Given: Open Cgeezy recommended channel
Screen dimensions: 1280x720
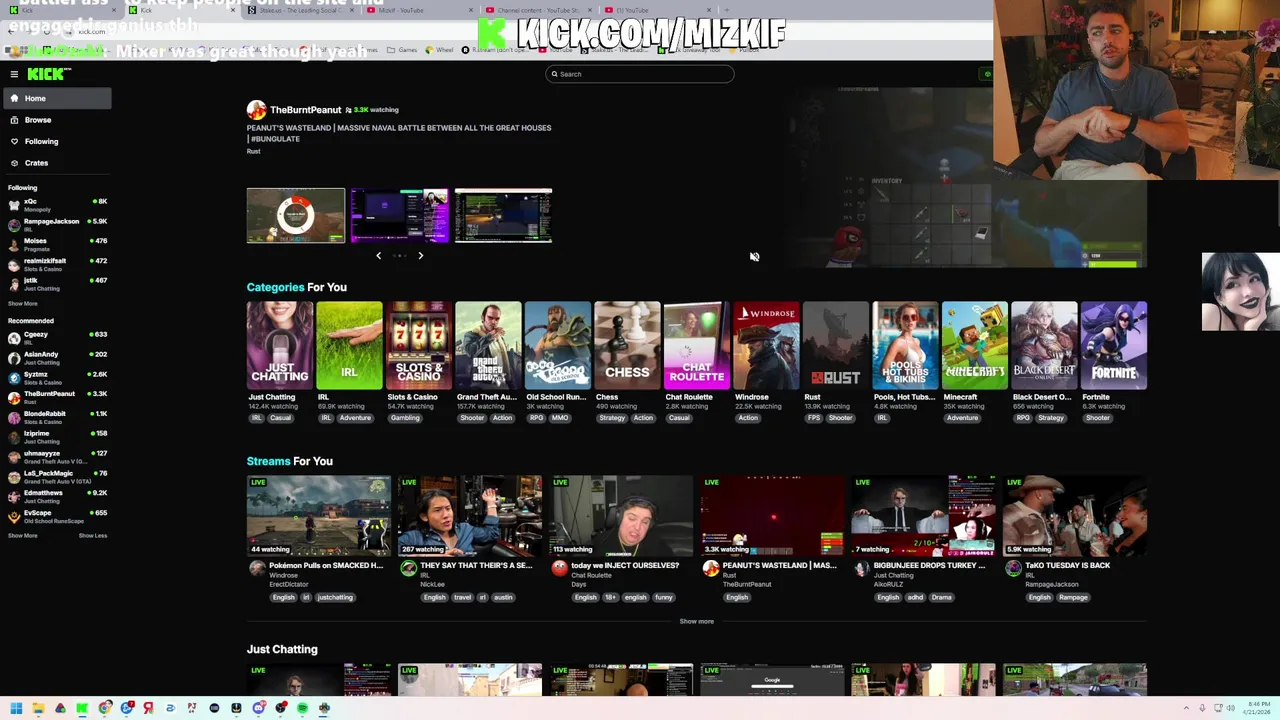Looking at the screenshot, I should tap(56, 338).
